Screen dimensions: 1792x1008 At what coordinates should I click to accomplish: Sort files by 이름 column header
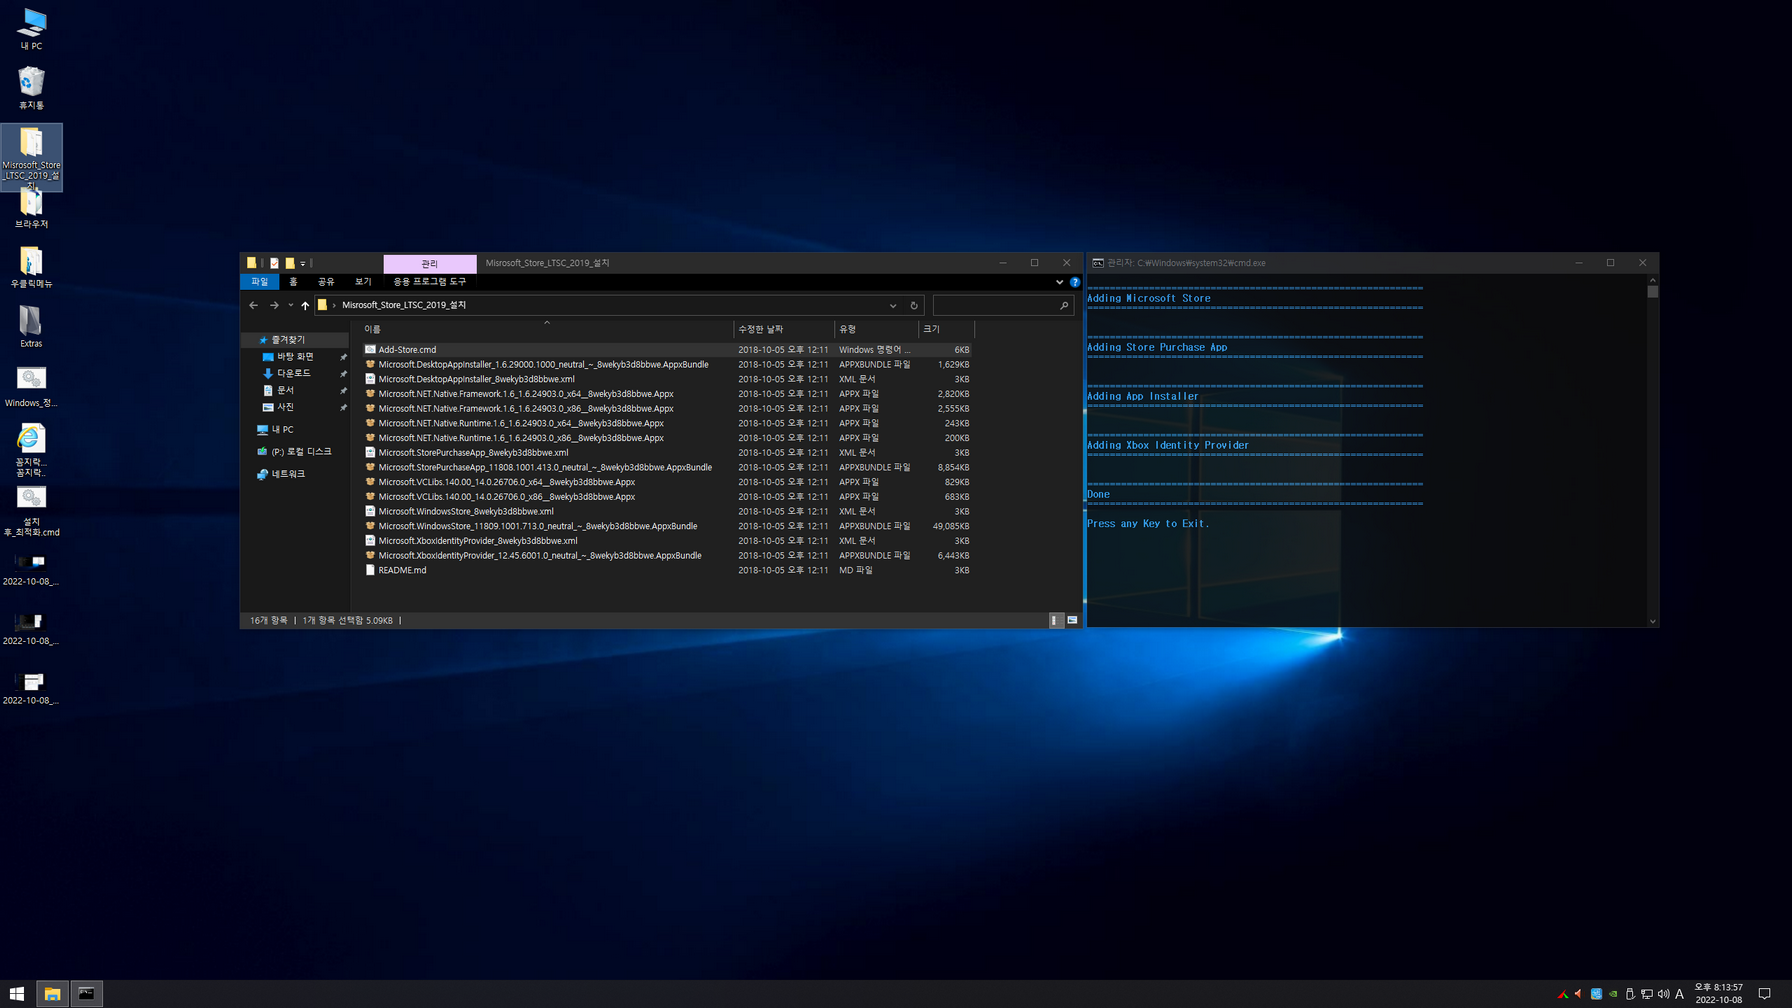click(547, 329)
